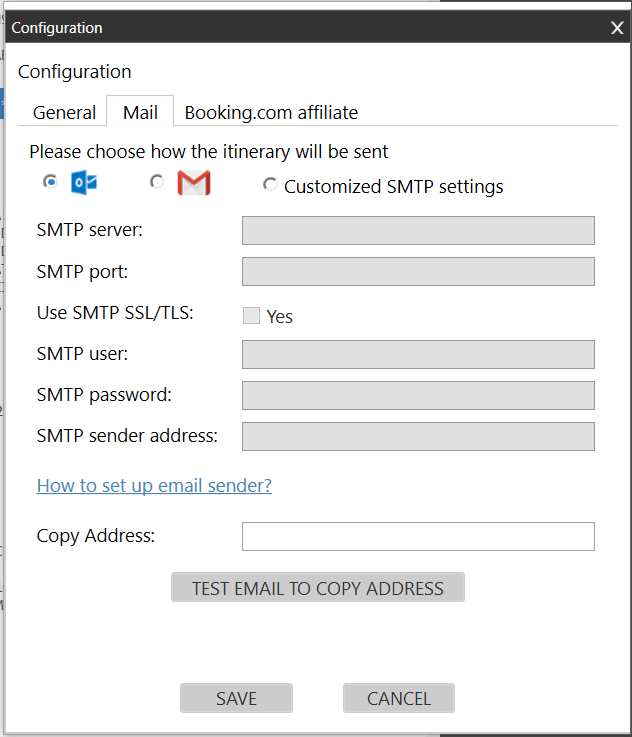Click the SMTP sender address field
The image size is (632, 737).
pyautogui.click(x=418, y=436)
